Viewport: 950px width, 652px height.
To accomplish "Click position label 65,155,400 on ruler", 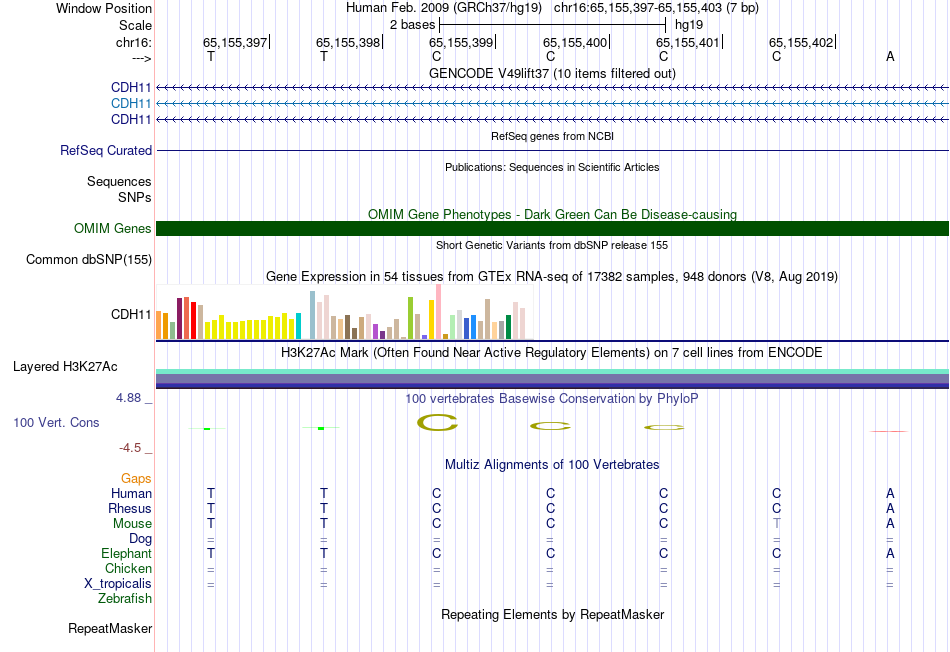I will [575, 42].
